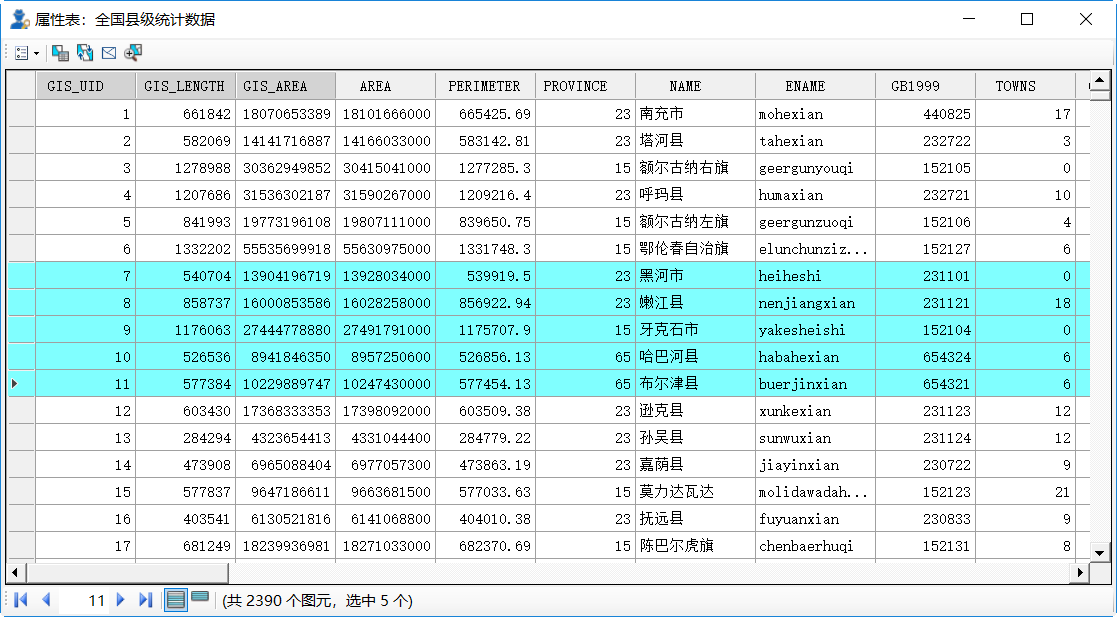Click the NAME cell 牙克石市
Screen dimensions: 1117x617
pos(695,330)
